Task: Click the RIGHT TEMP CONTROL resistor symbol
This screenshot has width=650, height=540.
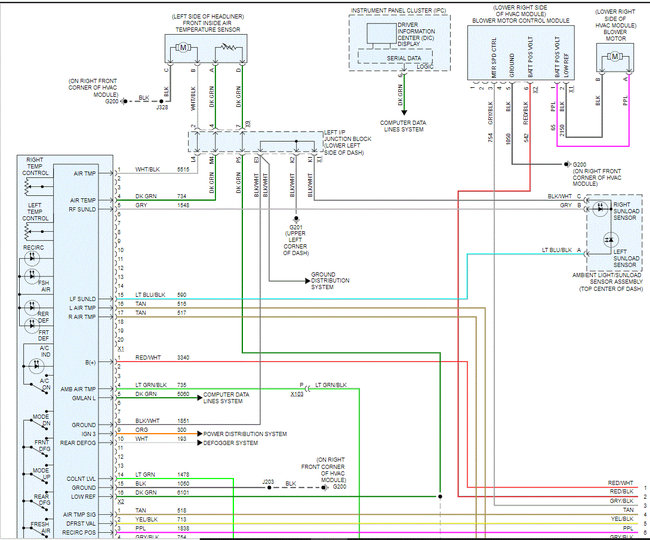Action: coord(27,187)
